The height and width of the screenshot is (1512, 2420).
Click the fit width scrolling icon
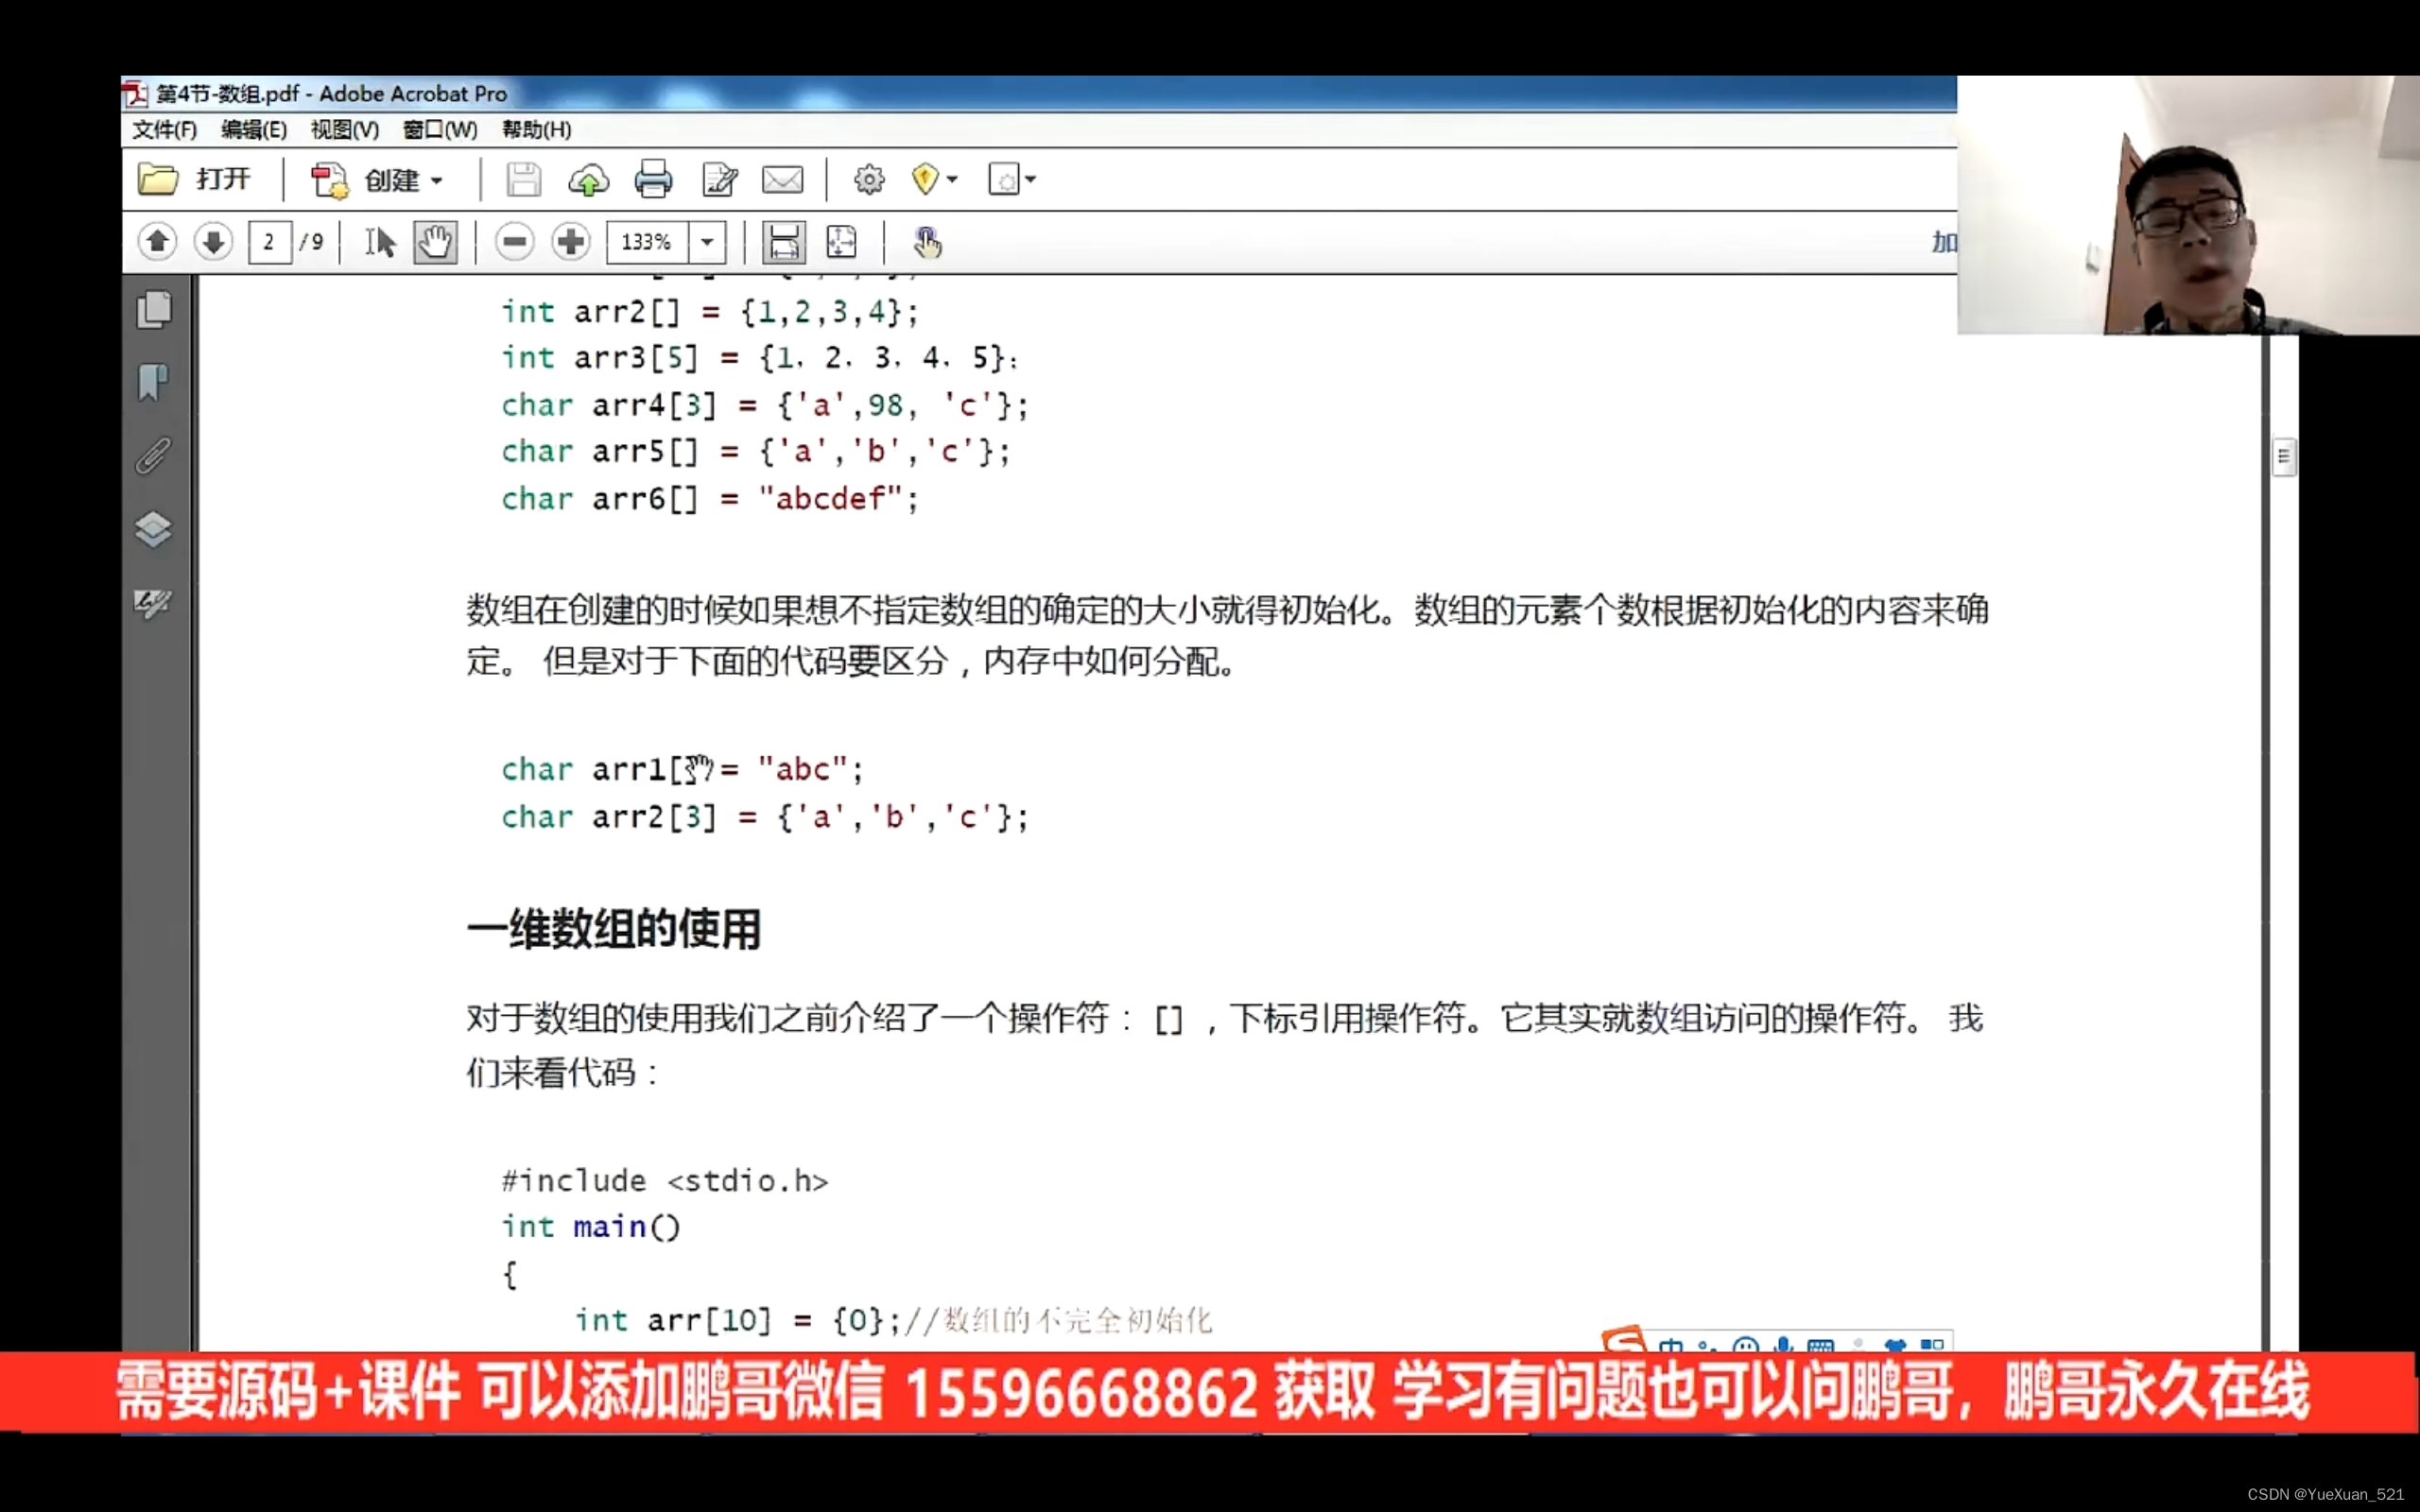coord(783,242)
